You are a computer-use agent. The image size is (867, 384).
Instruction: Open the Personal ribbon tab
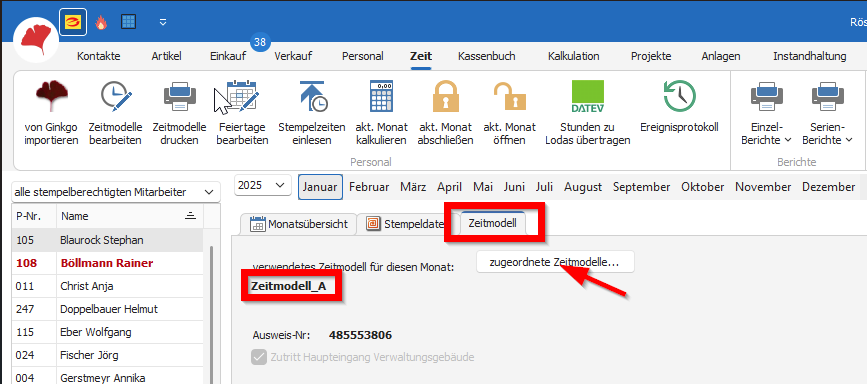point(363,56)
